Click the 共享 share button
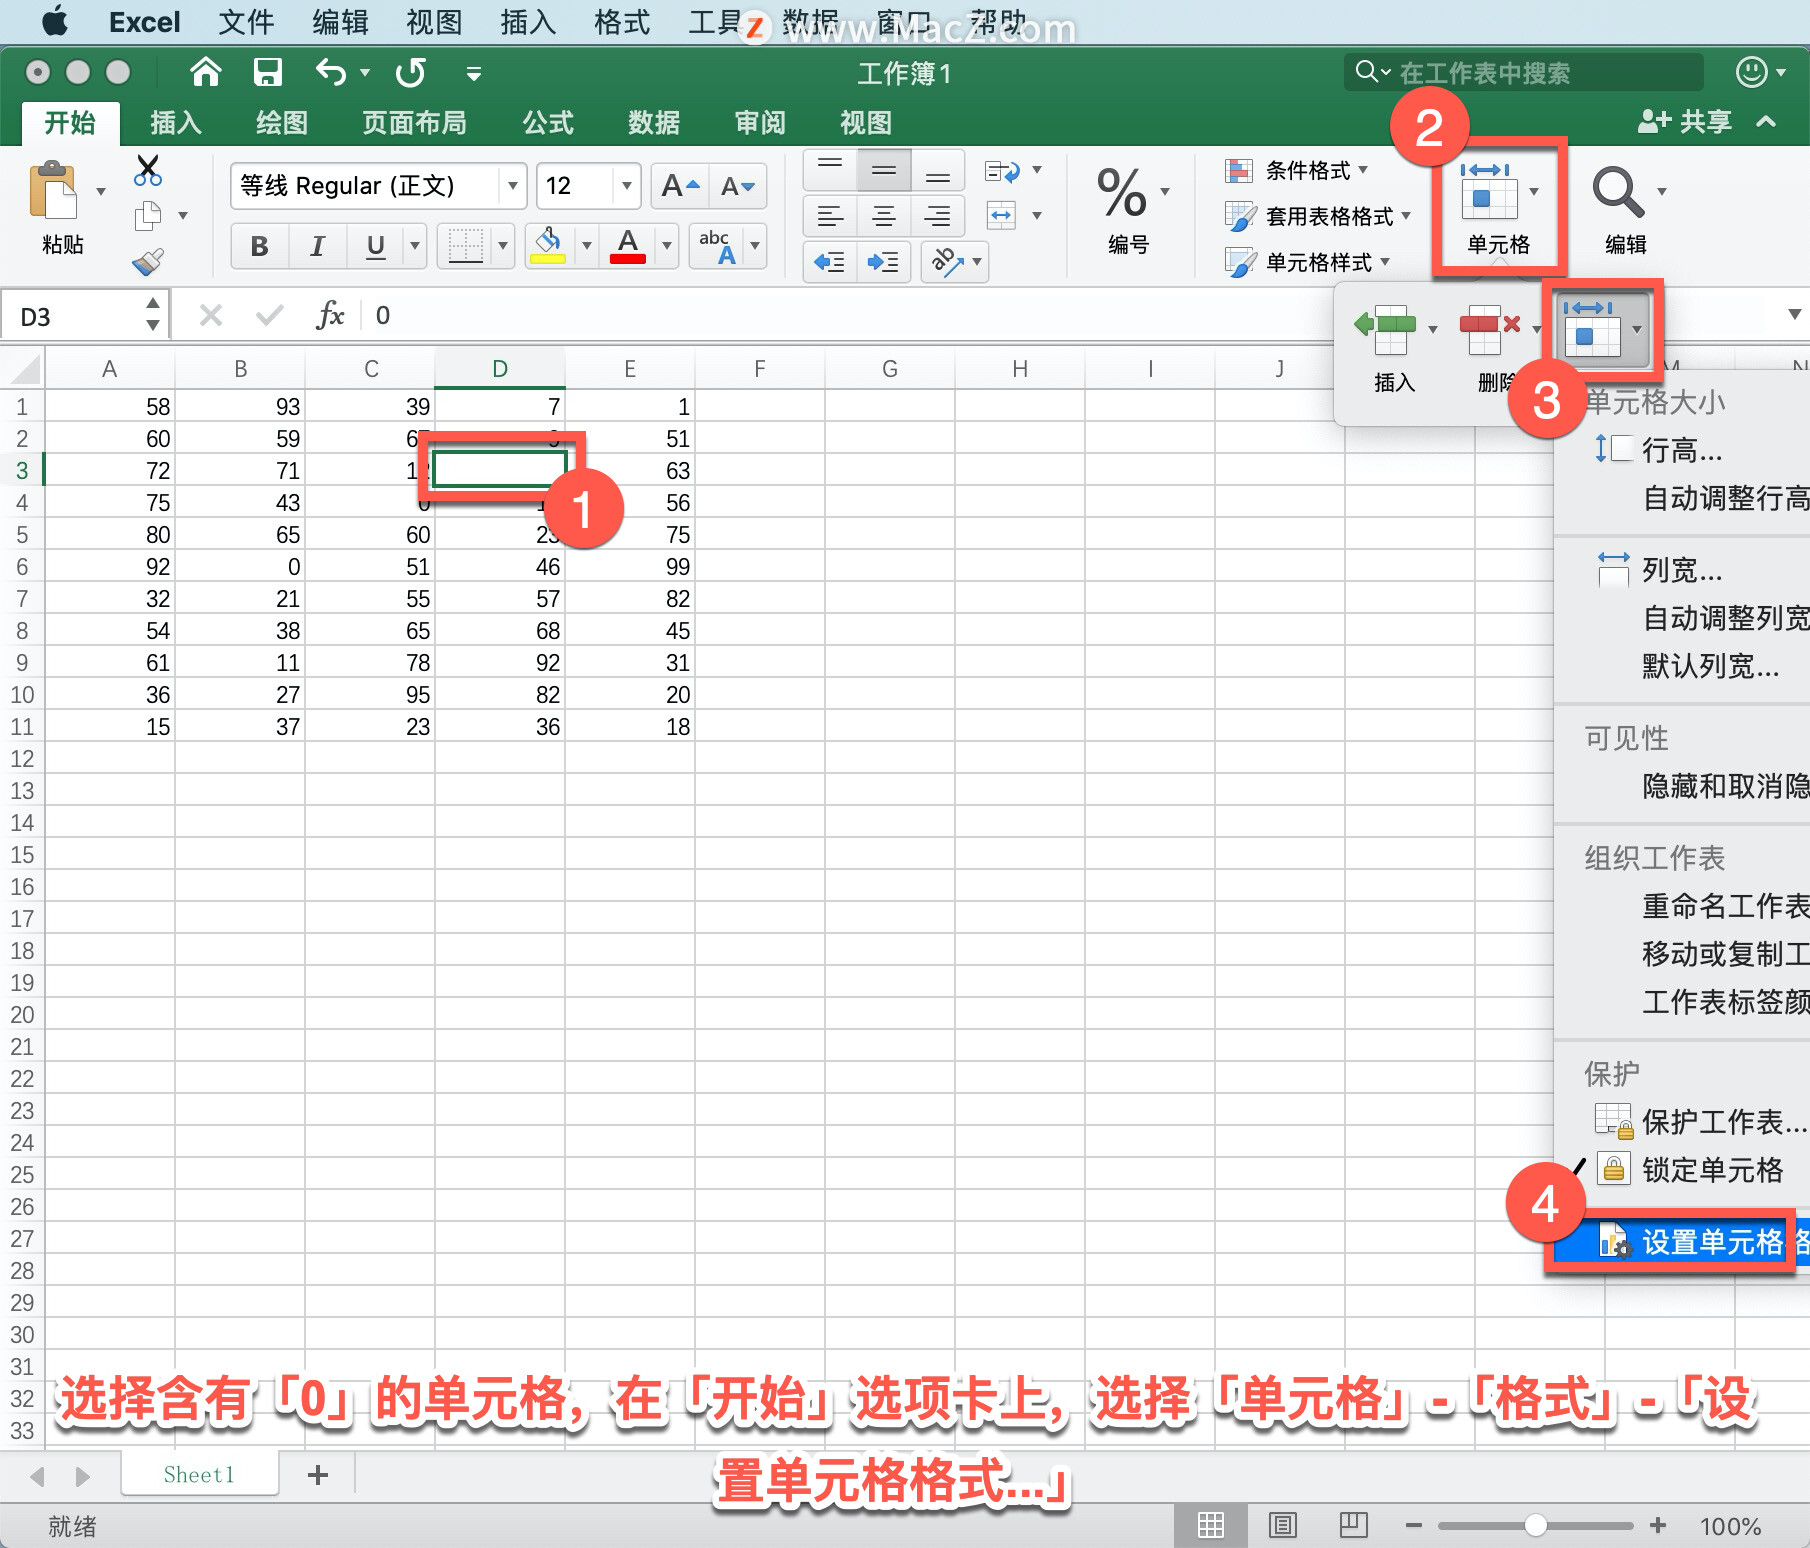The height and width of the screenshot is (1548, 1810). [x=1685, y=122]
